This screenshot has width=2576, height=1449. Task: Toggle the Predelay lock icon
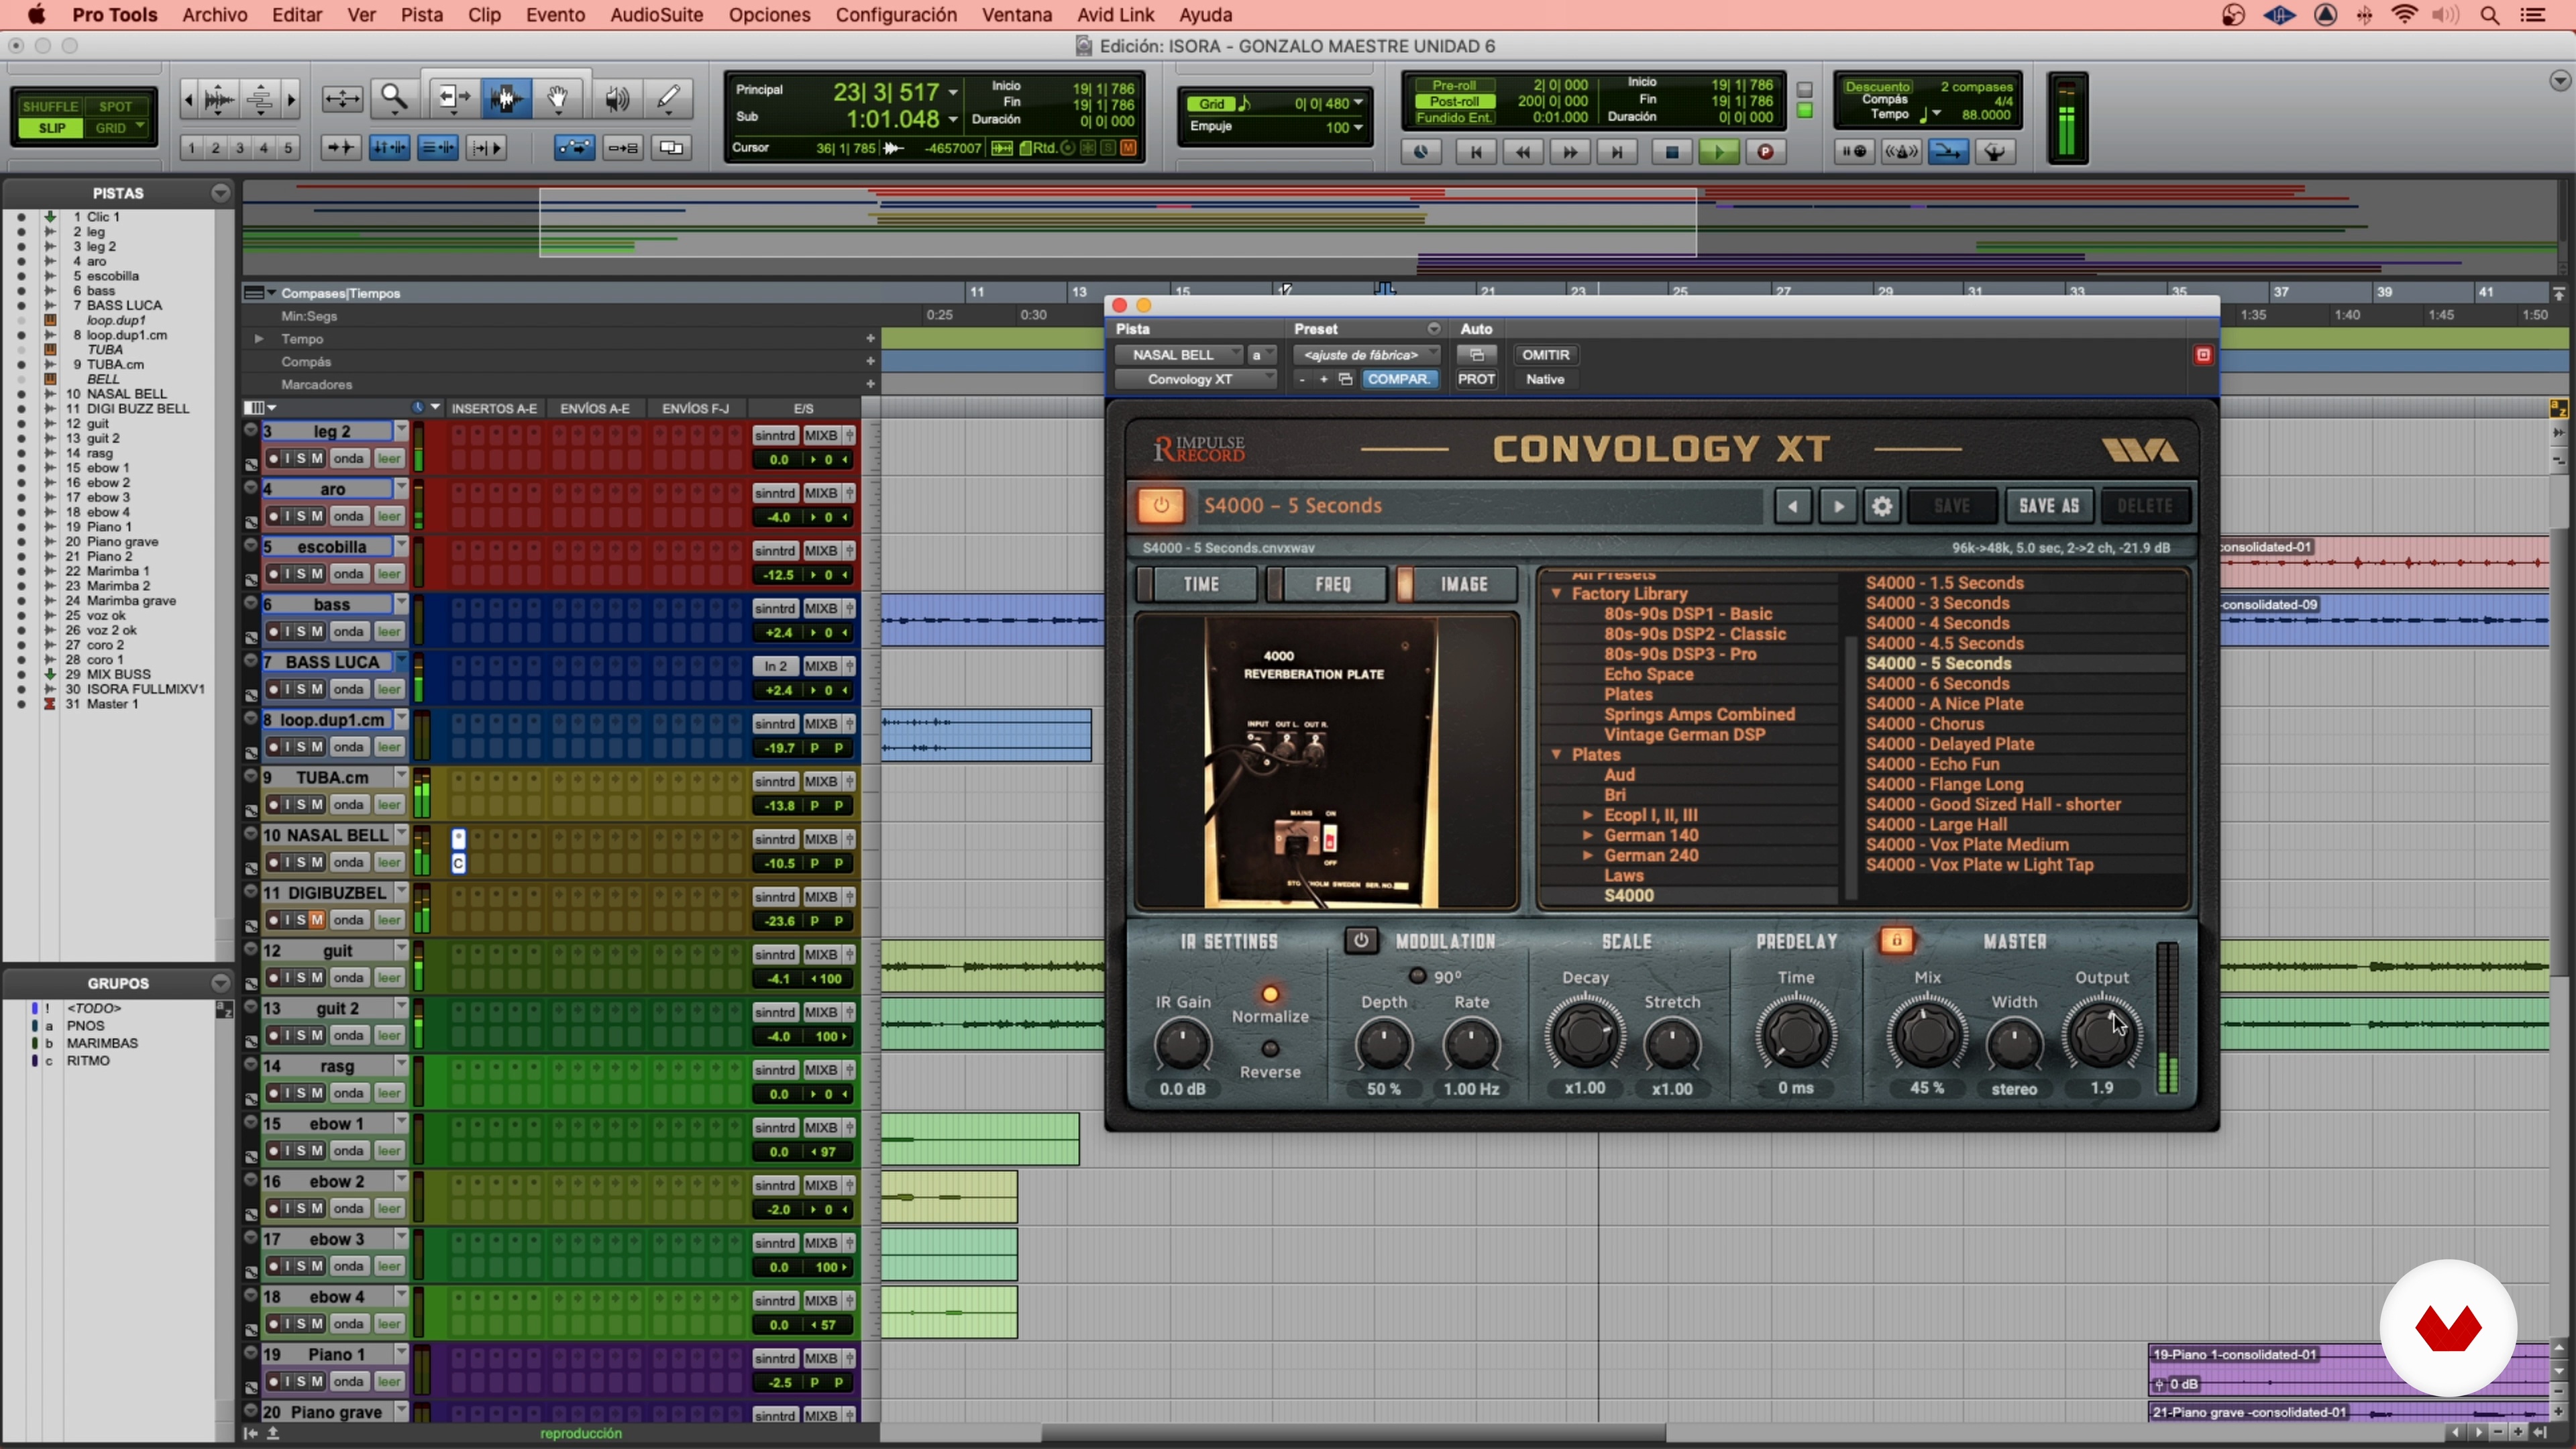click(1896, 940)
